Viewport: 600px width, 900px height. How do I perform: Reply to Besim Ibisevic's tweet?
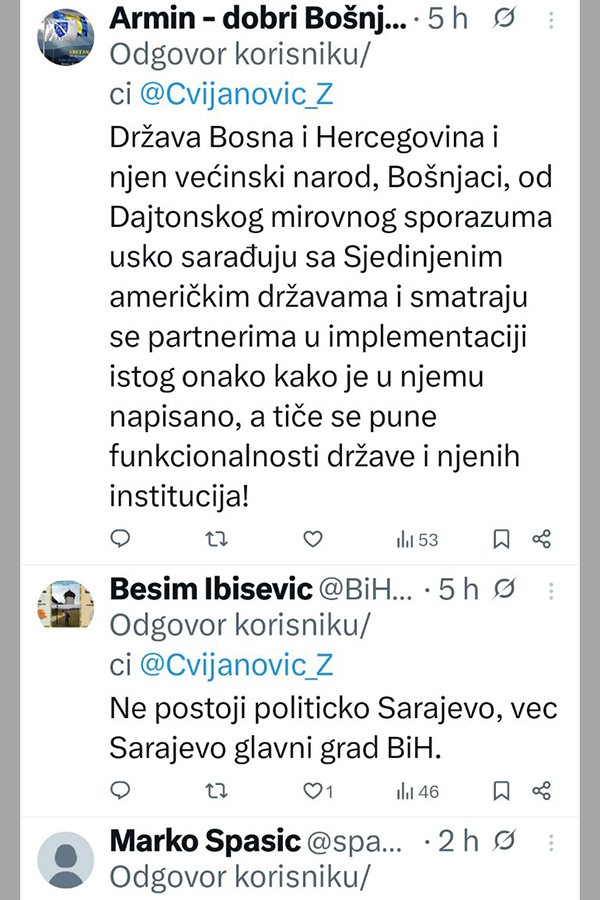(x=120, y=791)
